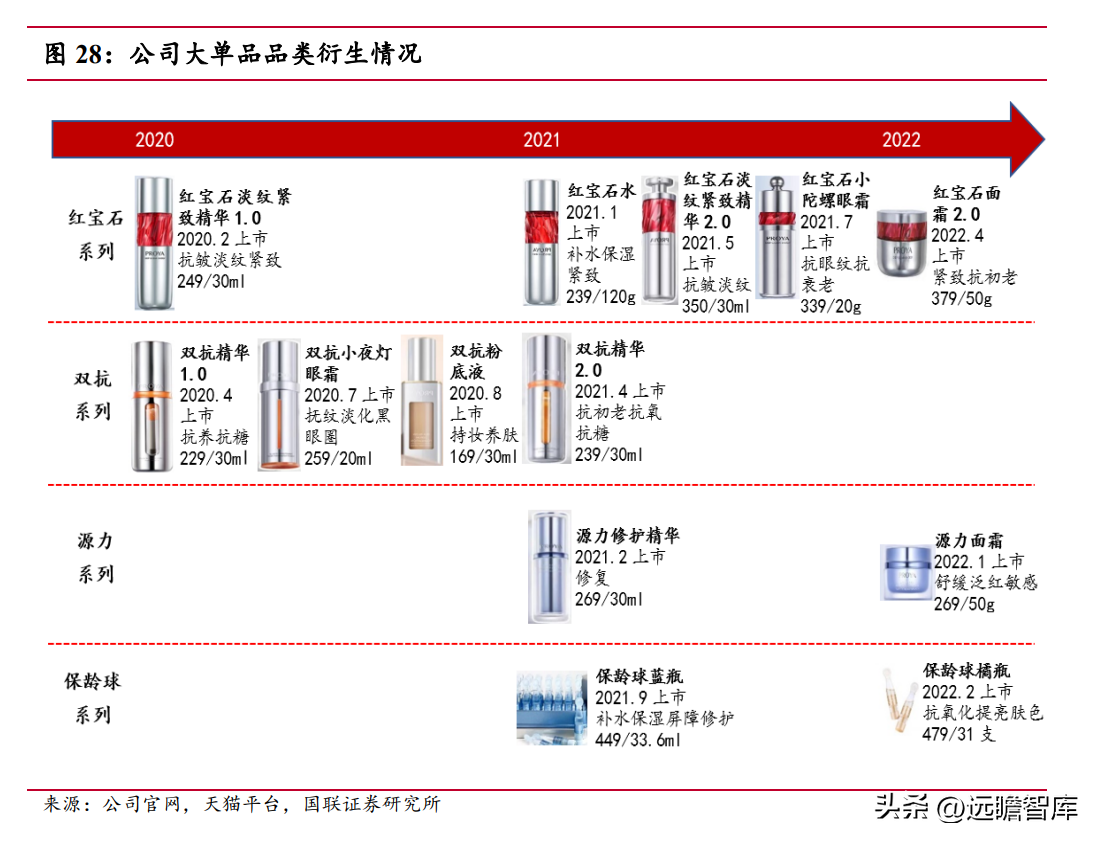Click the product name 红宝石水
Viewport: 1102px width, 845px height.
pos(602,191)
